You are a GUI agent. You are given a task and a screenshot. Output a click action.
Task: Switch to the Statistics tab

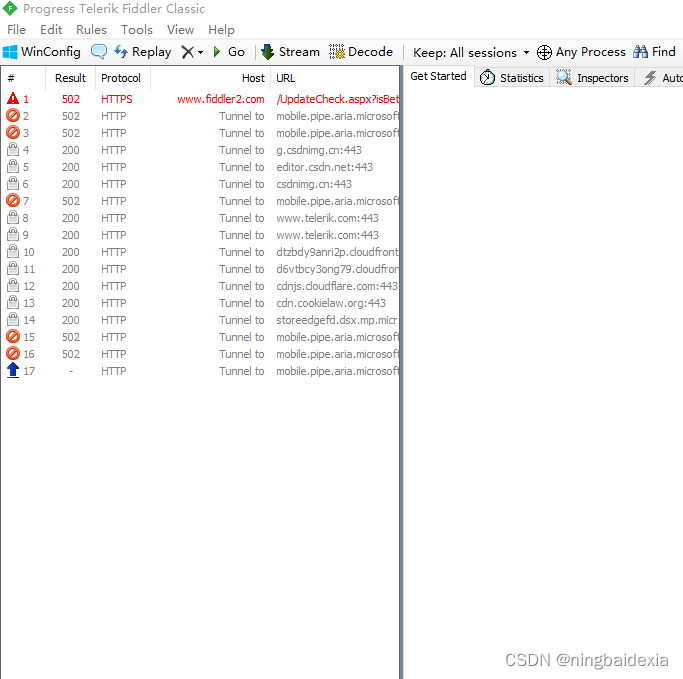[x=512, y=78]
